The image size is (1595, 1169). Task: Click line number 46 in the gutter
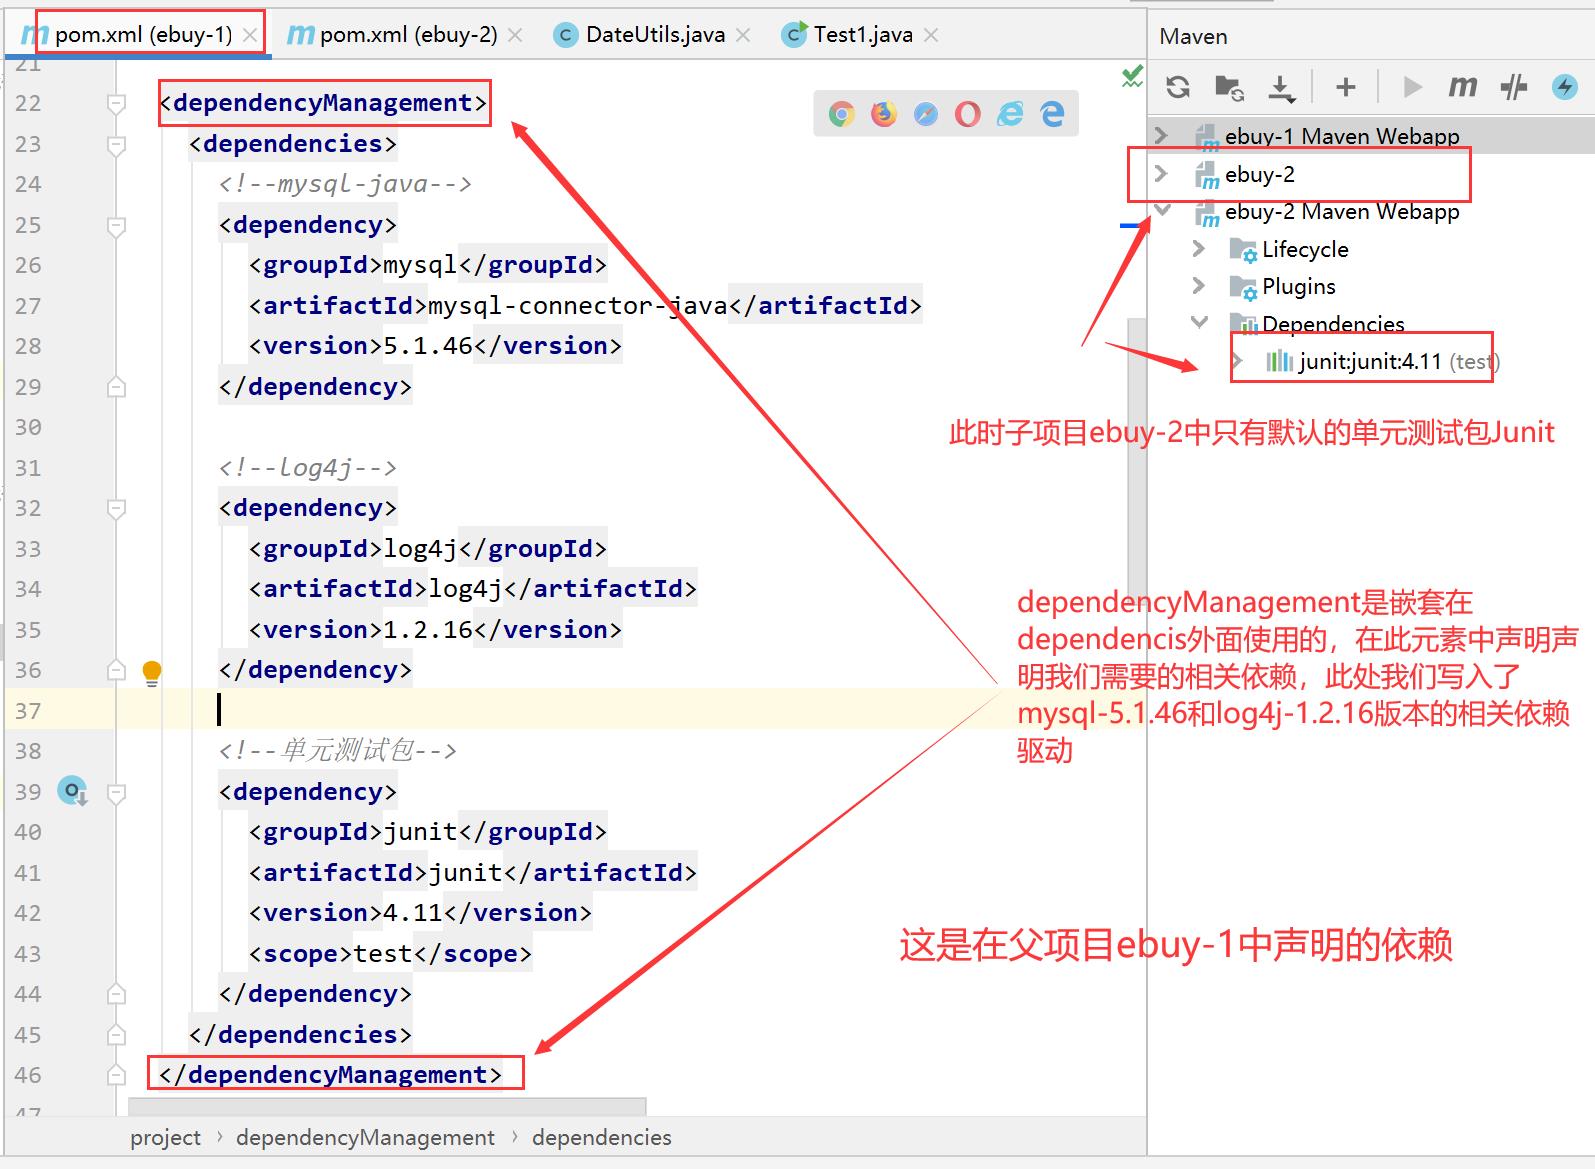[x=28, y=1075]
